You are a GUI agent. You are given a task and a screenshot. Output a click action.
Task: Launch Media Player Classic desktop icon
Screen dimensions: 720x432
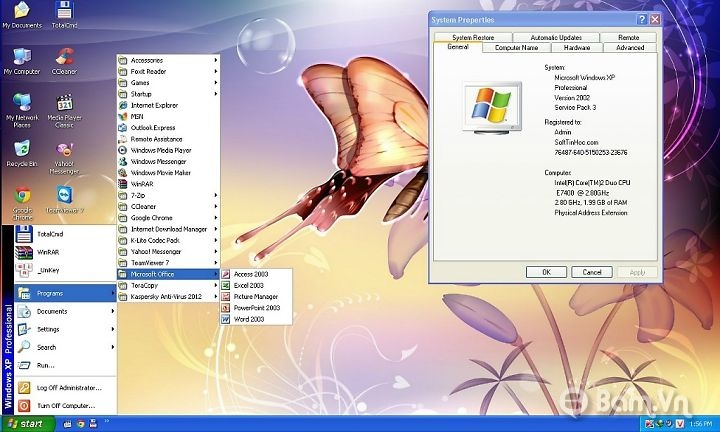coord(64,111)
